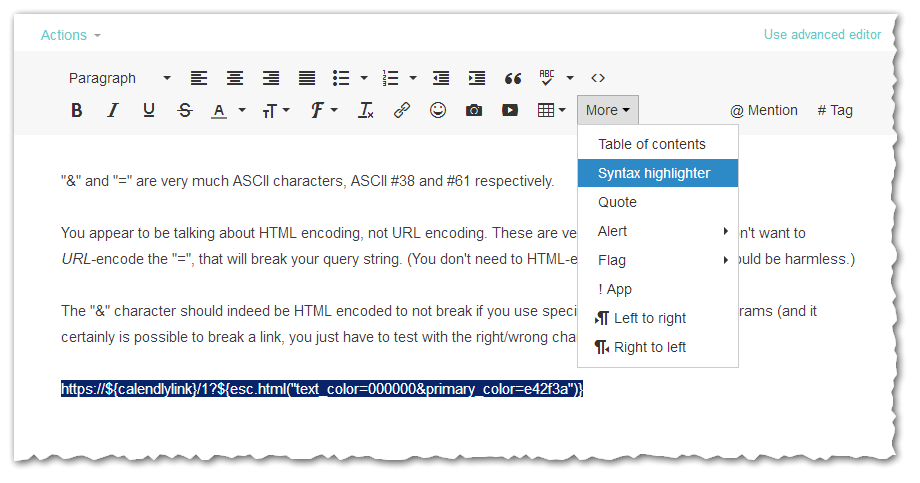Toggle underline formatting
The image size is (920, 483).
tap(149, 111)
